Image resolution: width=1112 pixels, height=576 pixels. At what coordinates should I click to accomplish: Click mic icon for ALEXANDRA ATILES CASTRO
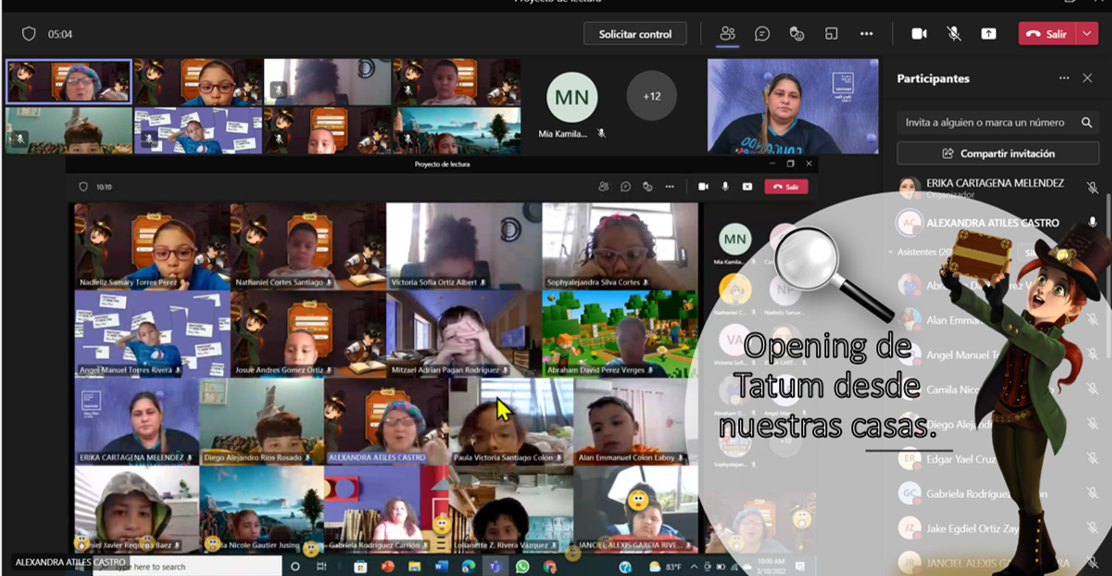point(1092,222)
